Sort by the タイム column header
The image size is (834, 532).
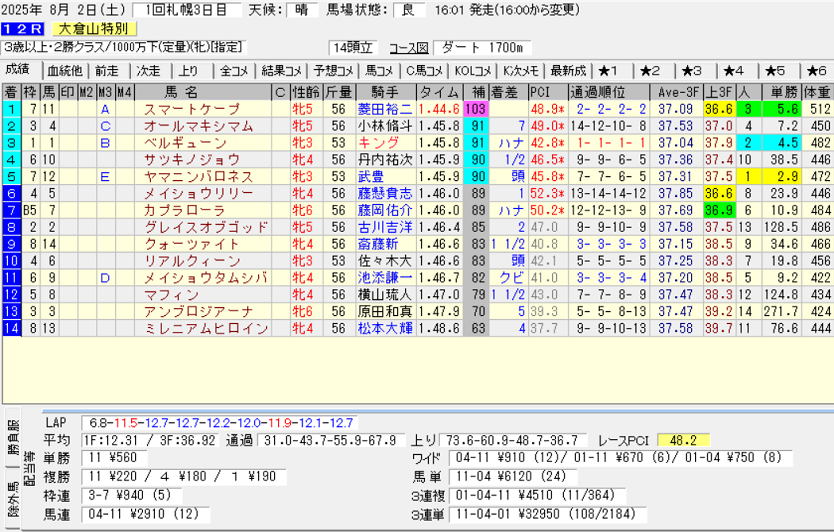(439, 92)
